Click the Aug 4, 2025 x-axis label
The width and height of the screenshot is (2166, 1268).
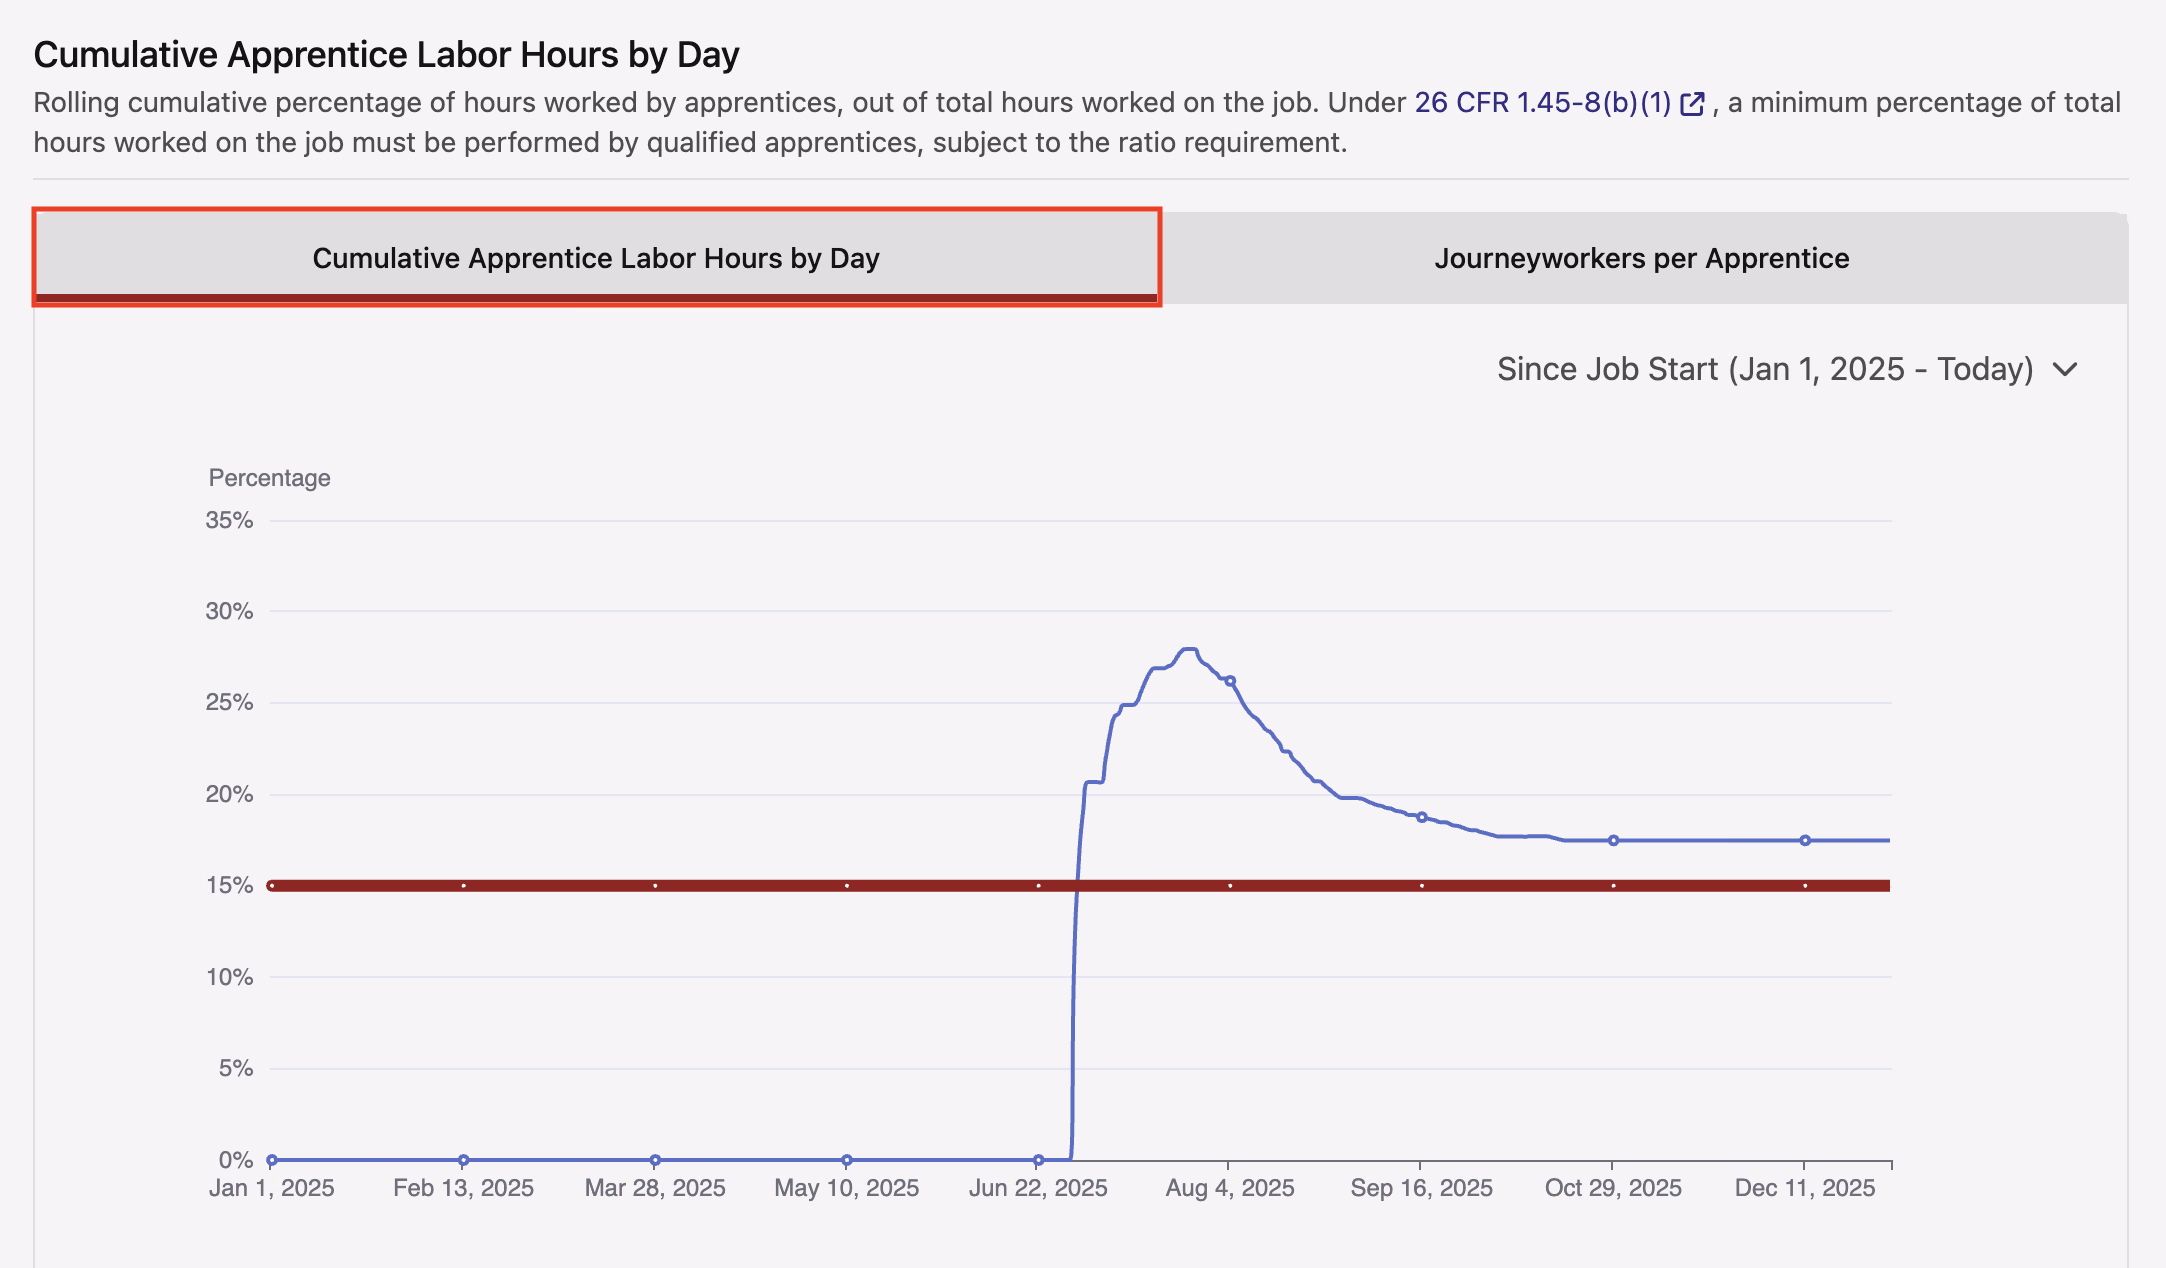coord(1230,1188)
